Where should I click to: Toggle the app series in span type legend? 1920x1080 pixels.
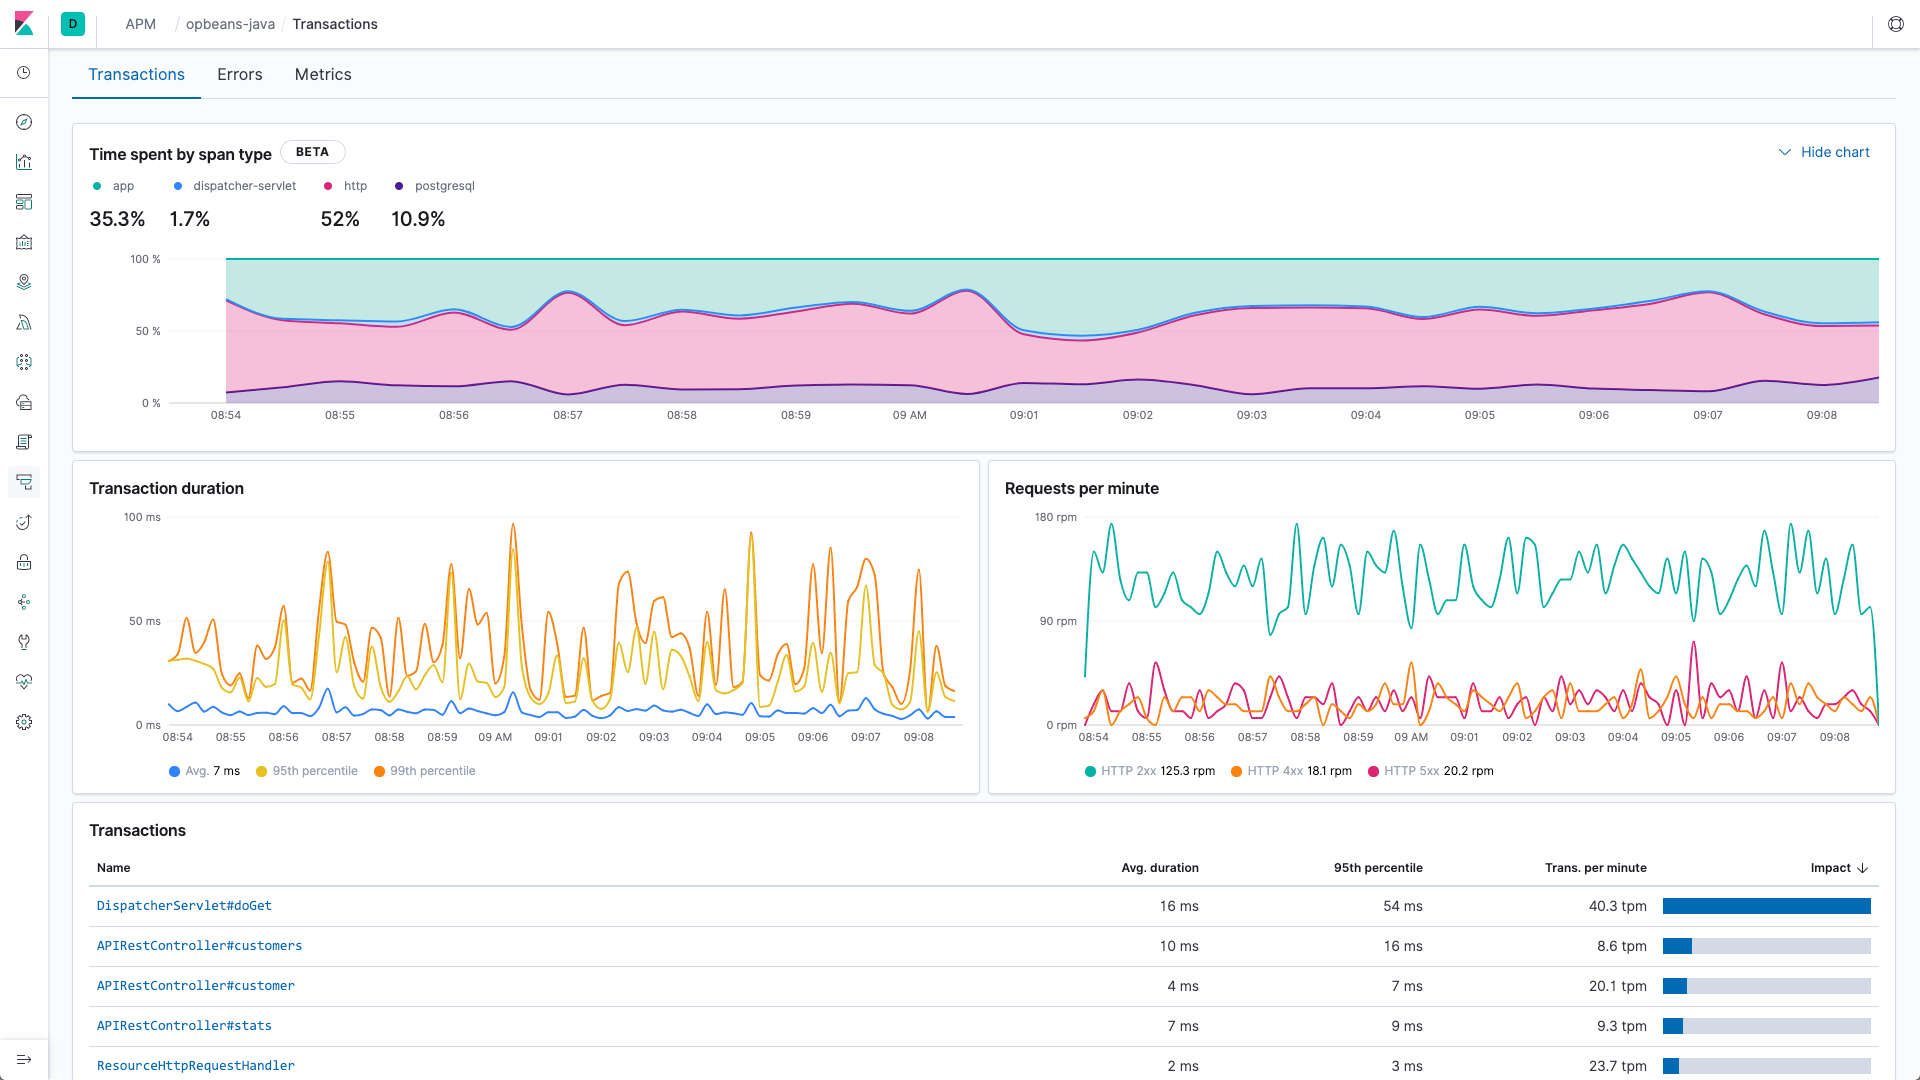click(113, 186)
